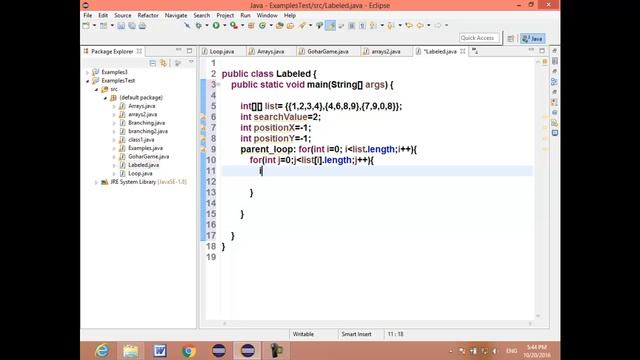This screenshot has width=640, height=360.
Task: Click the Print toolbar icon
Action: [x=142, y=26]
